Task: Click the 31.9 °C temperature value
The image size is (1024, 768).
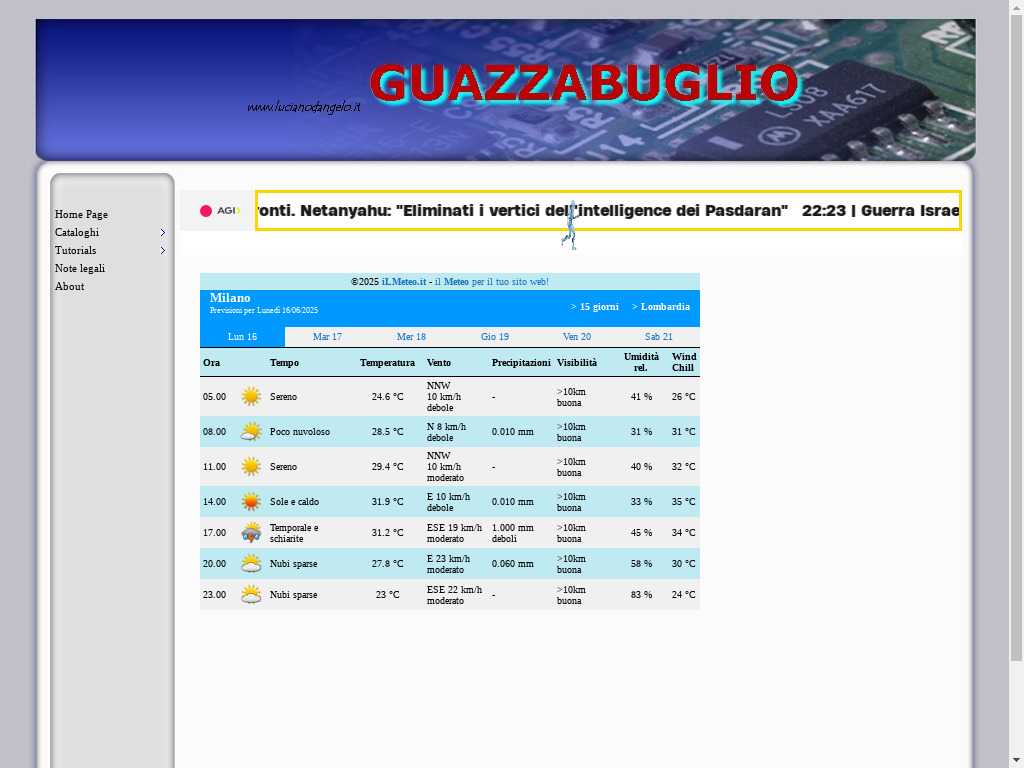Action: [x=387, y=502]
